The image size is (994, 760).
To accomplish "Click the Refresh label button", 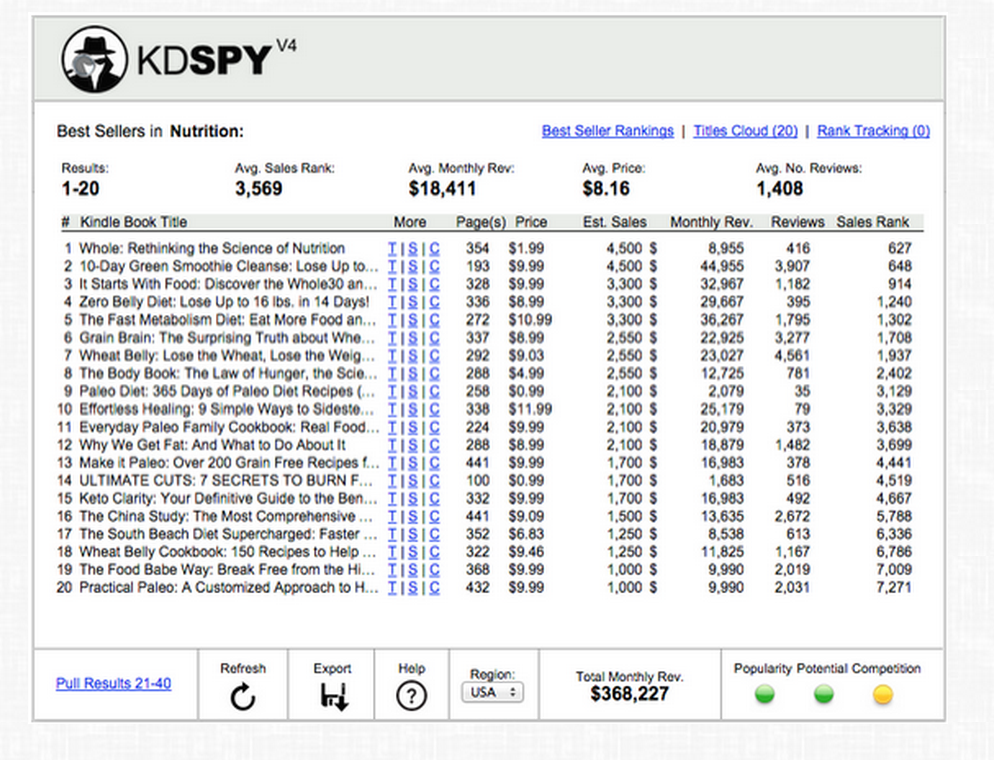I will point(243,668).
